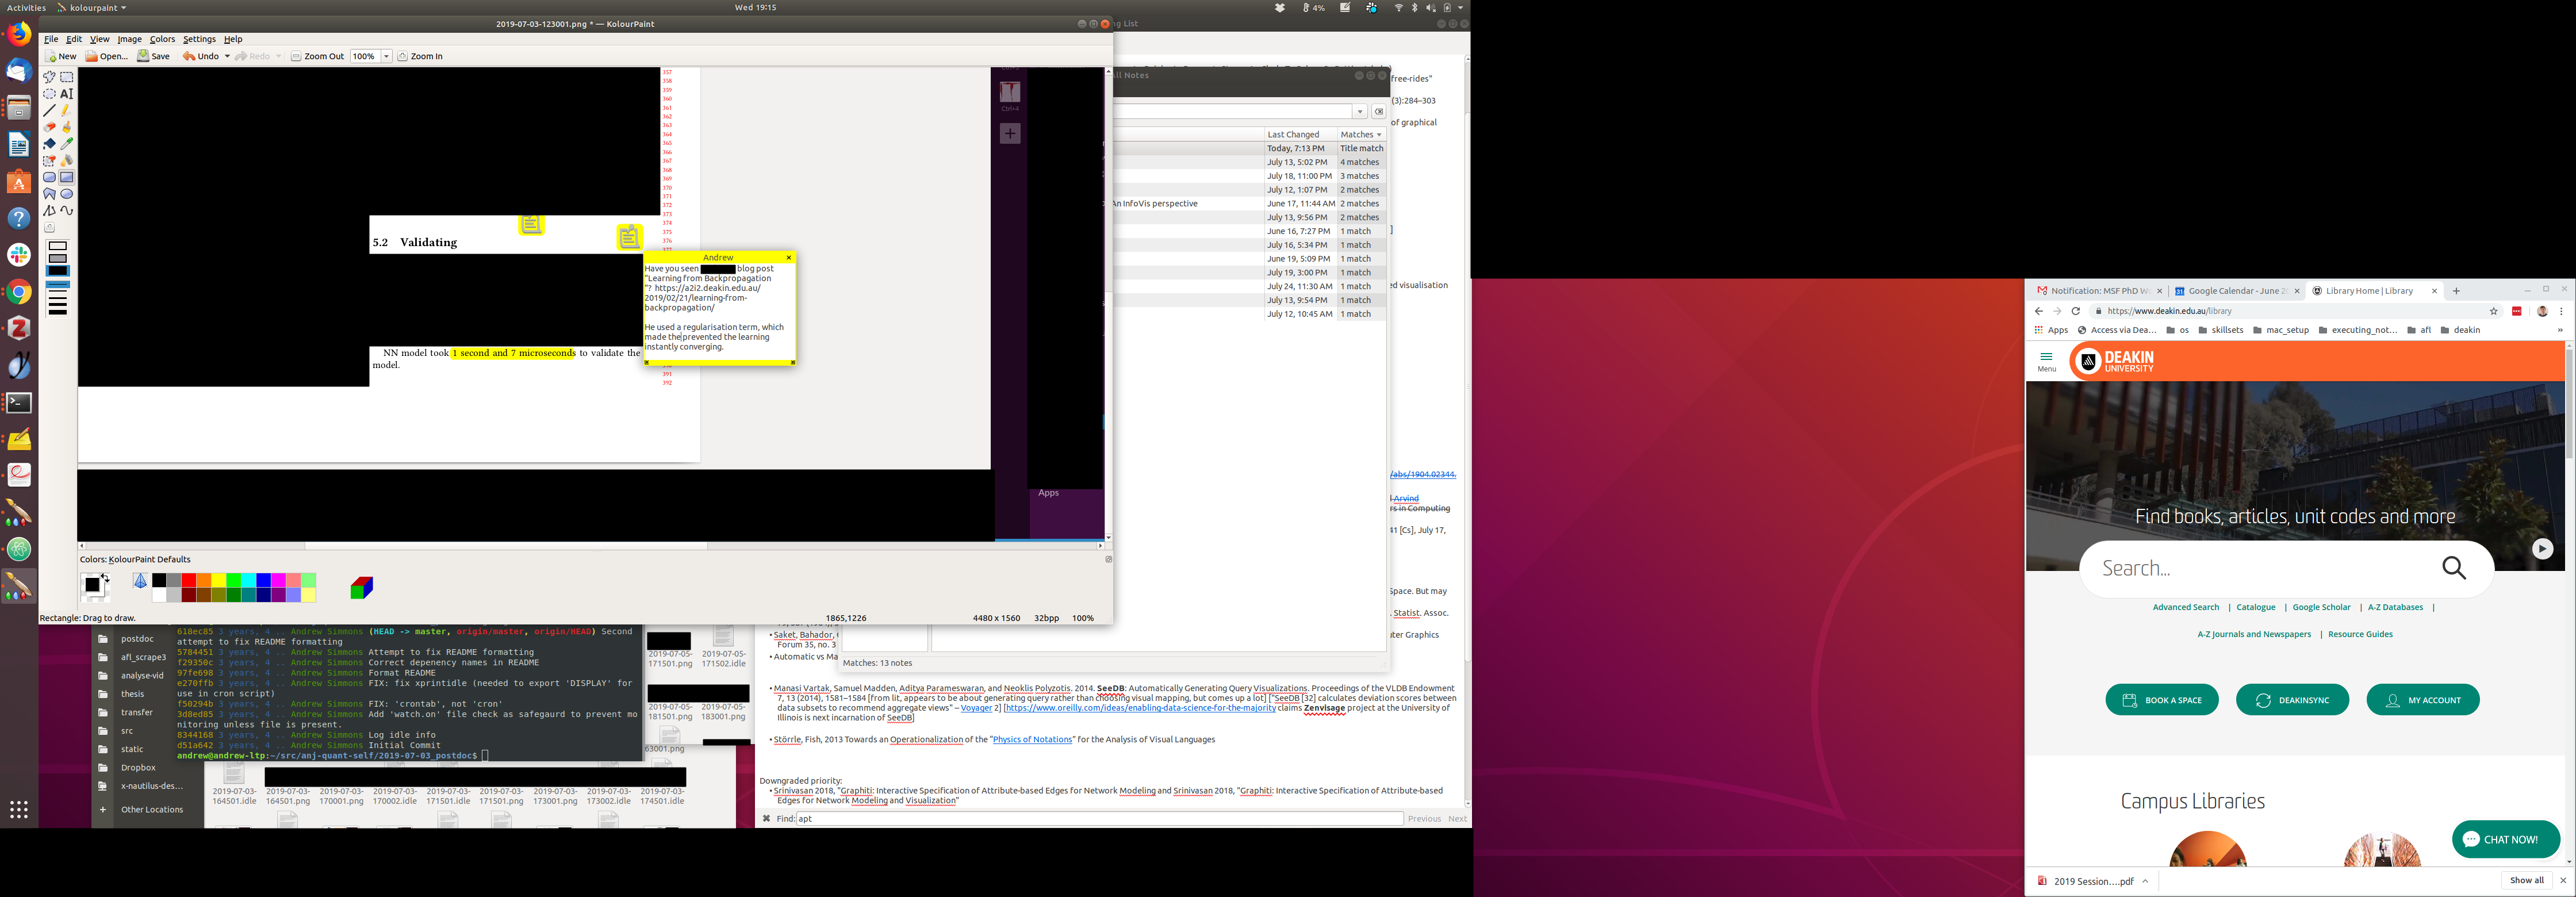The width and height of the screenshot is (2576, 897).
Task: Open the Advanced Search link
Action: pyautogui.click(x=2185, y=607)
